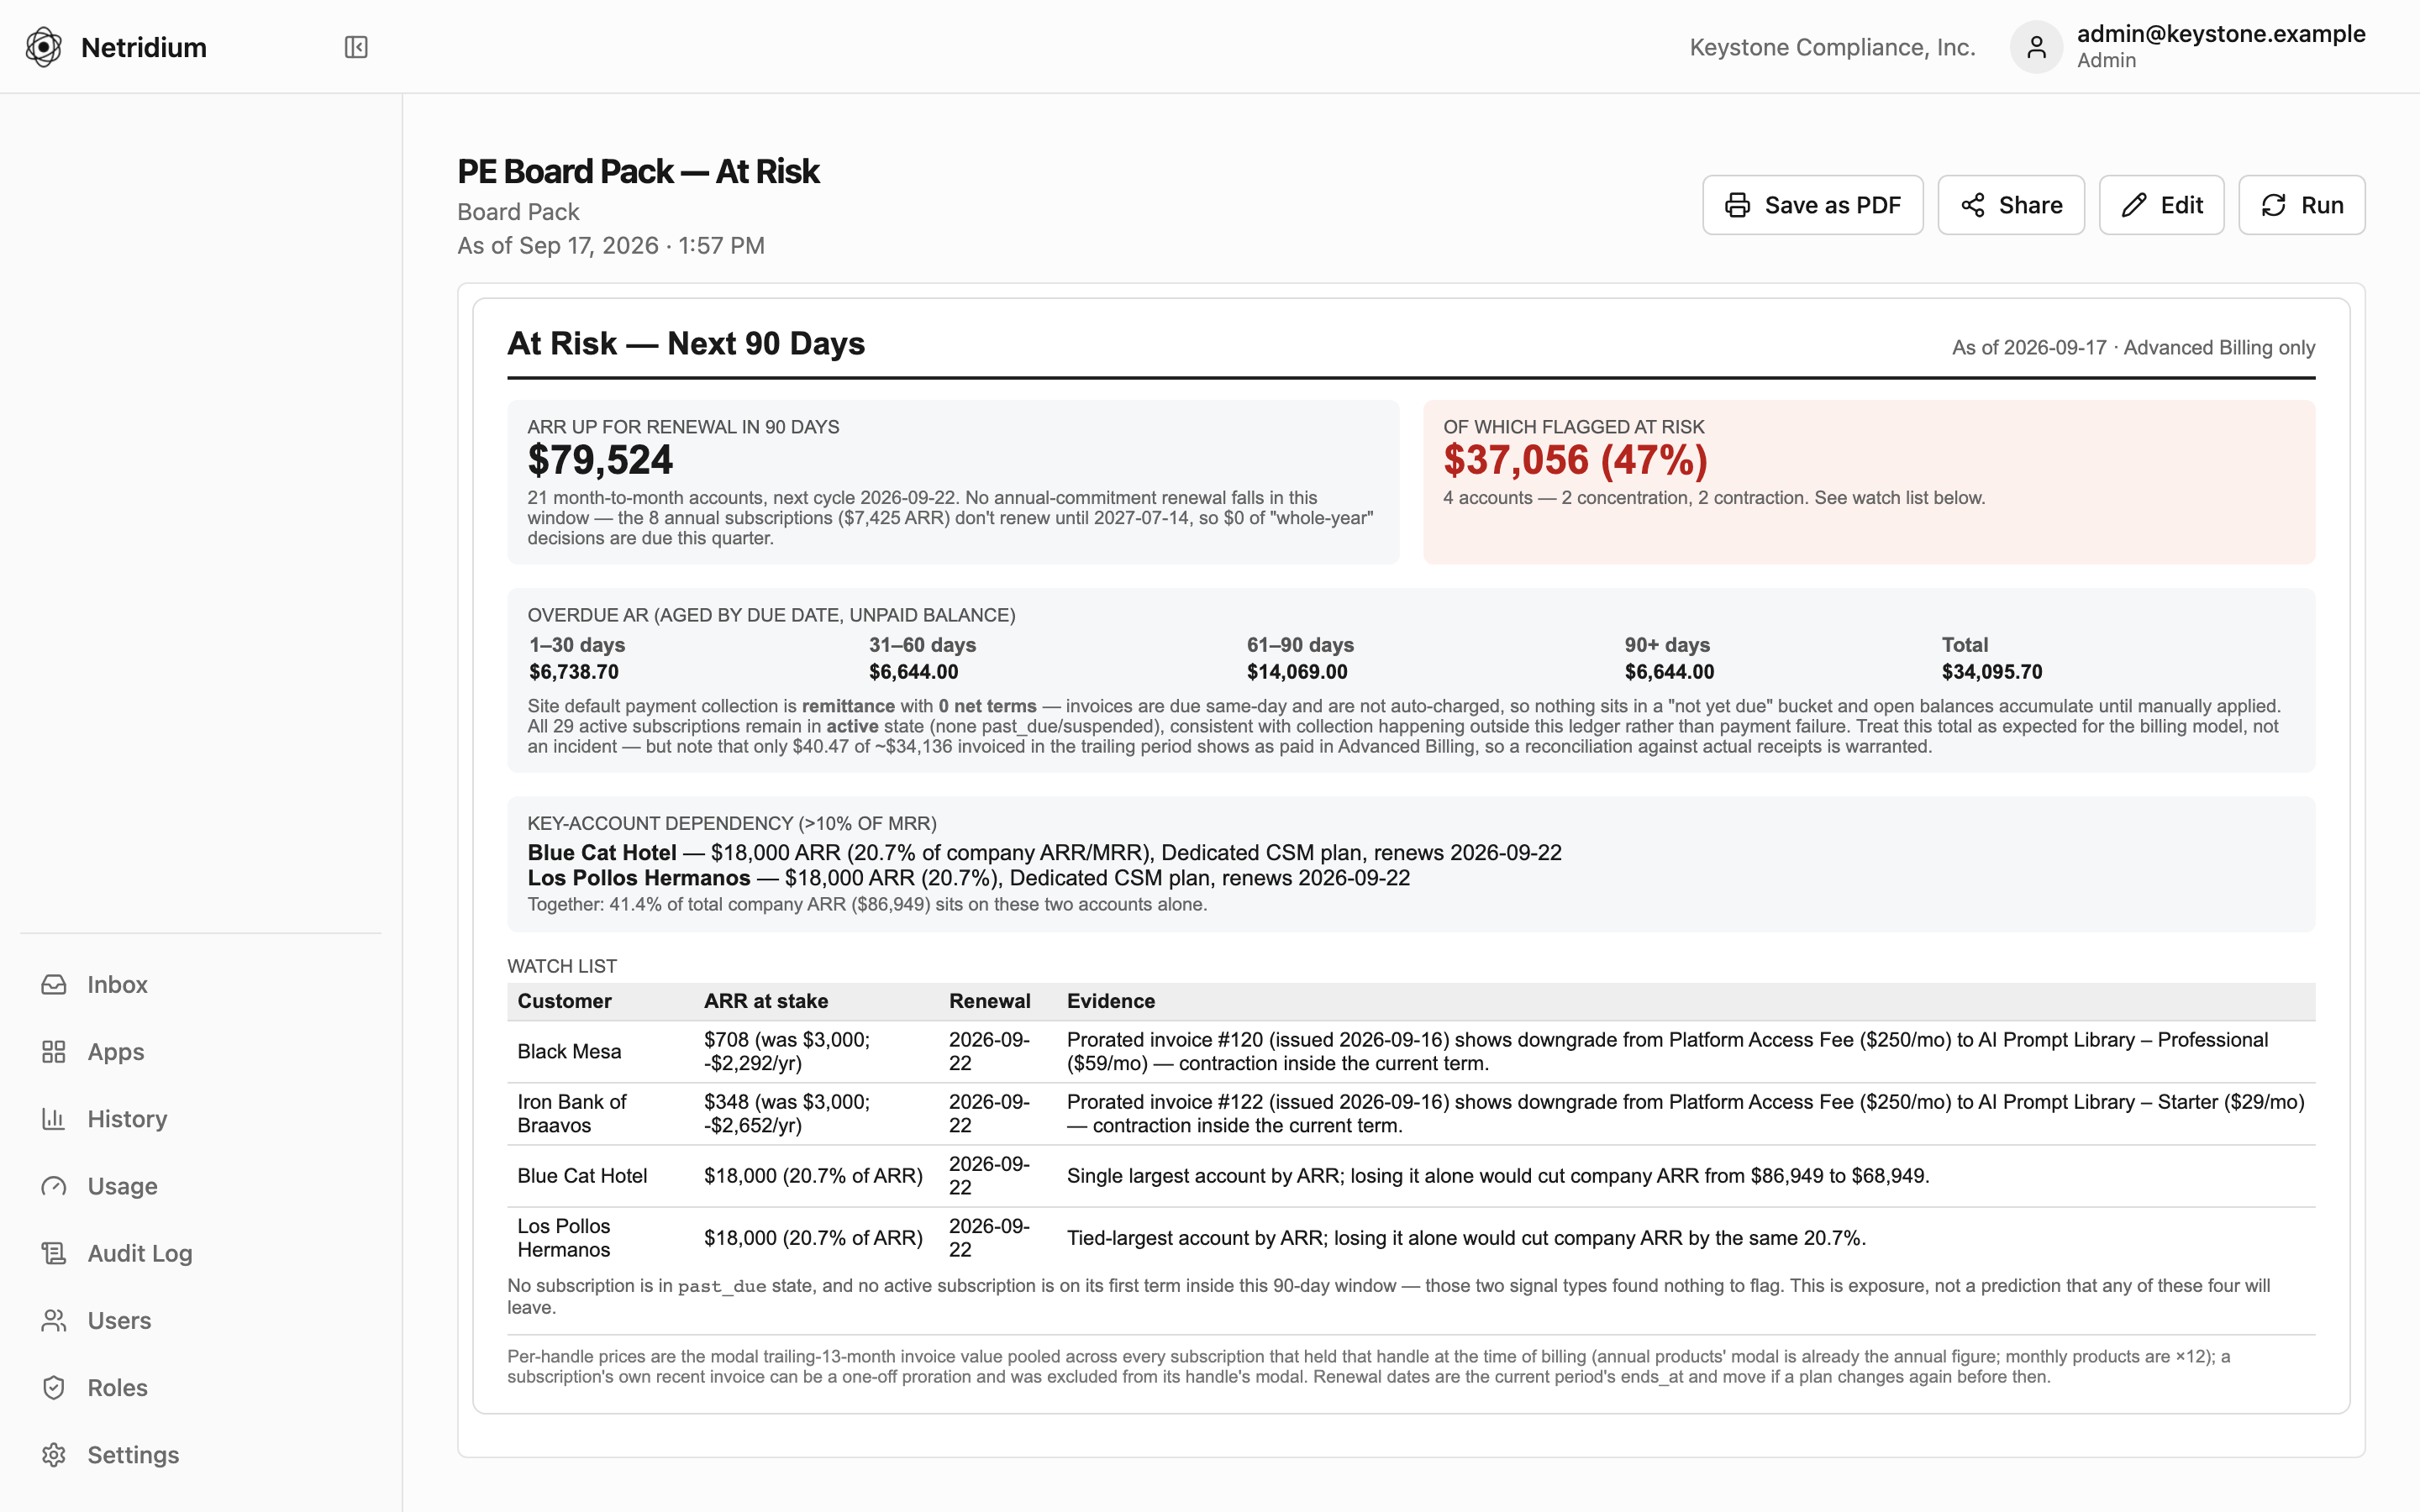
Task: Select the Iron Bank of Braavos row
Action: 1411,1113
